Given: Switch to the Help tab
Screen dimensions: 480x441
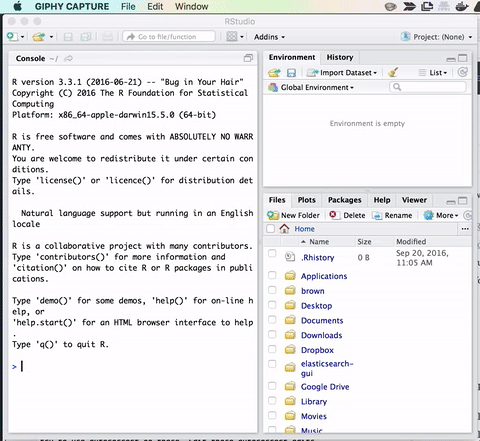Looking at the screenshot, I should (x=382, y=200).
